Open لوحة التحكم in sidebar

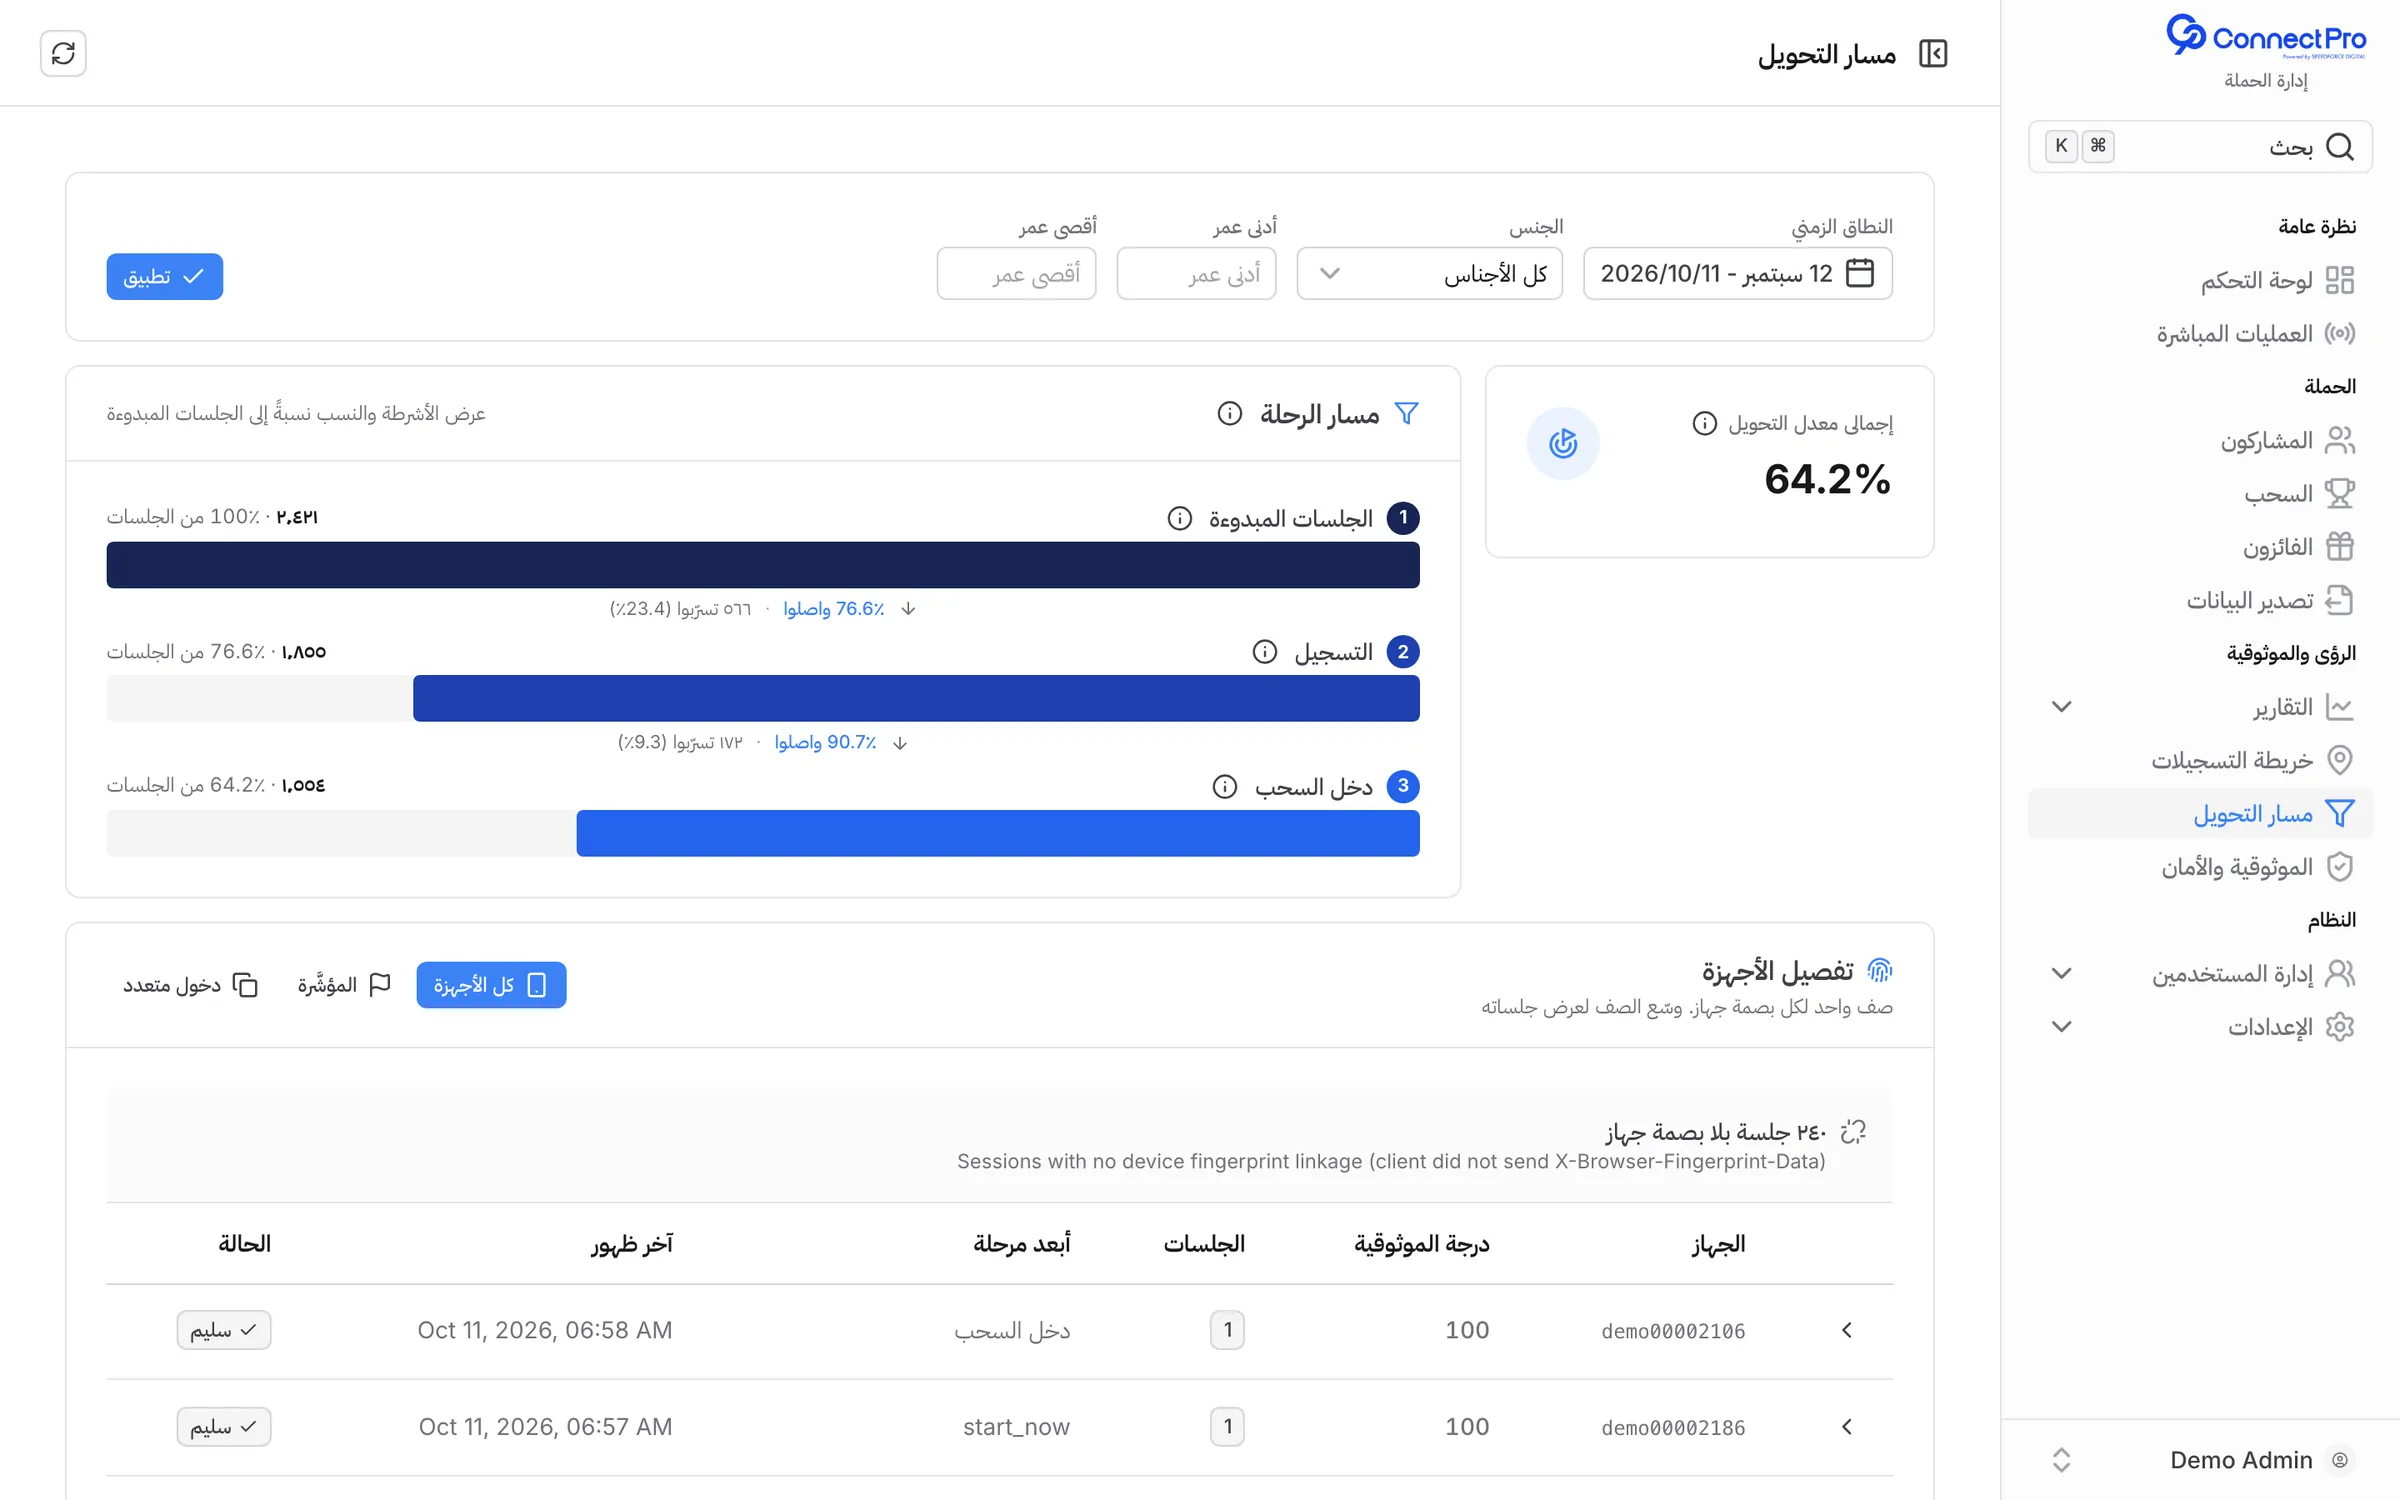coord(2200,280)
